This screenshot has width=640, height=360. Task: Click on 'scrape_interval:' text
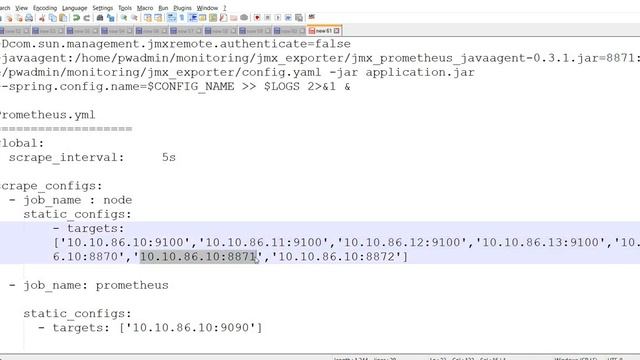67,158
